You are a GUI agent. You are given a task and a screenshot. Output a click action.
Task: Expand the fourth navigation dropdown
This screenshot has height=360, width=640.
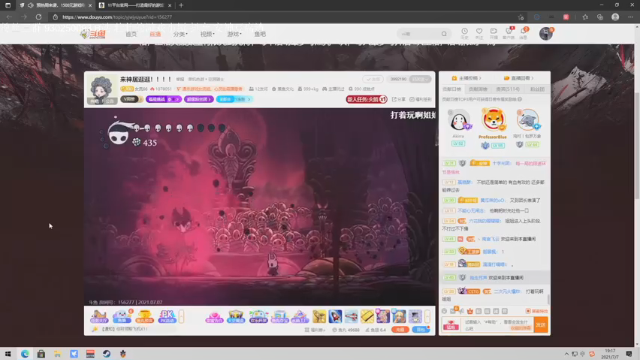click(x=207, y=34)
